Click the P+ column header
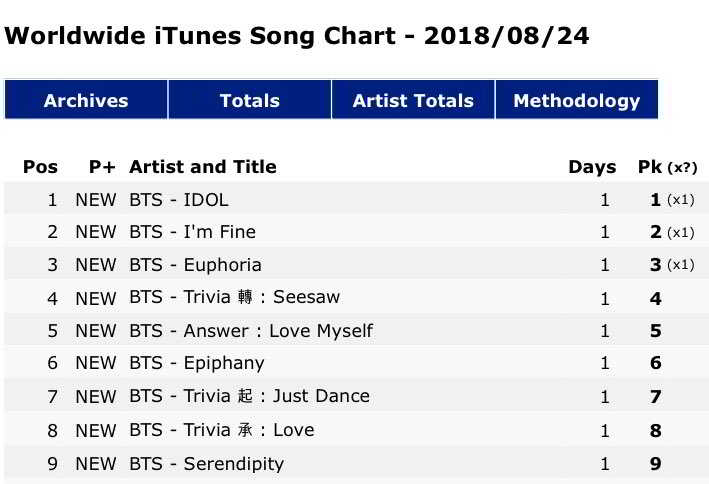Screen dimensions: 709x484 coord(102,167)
